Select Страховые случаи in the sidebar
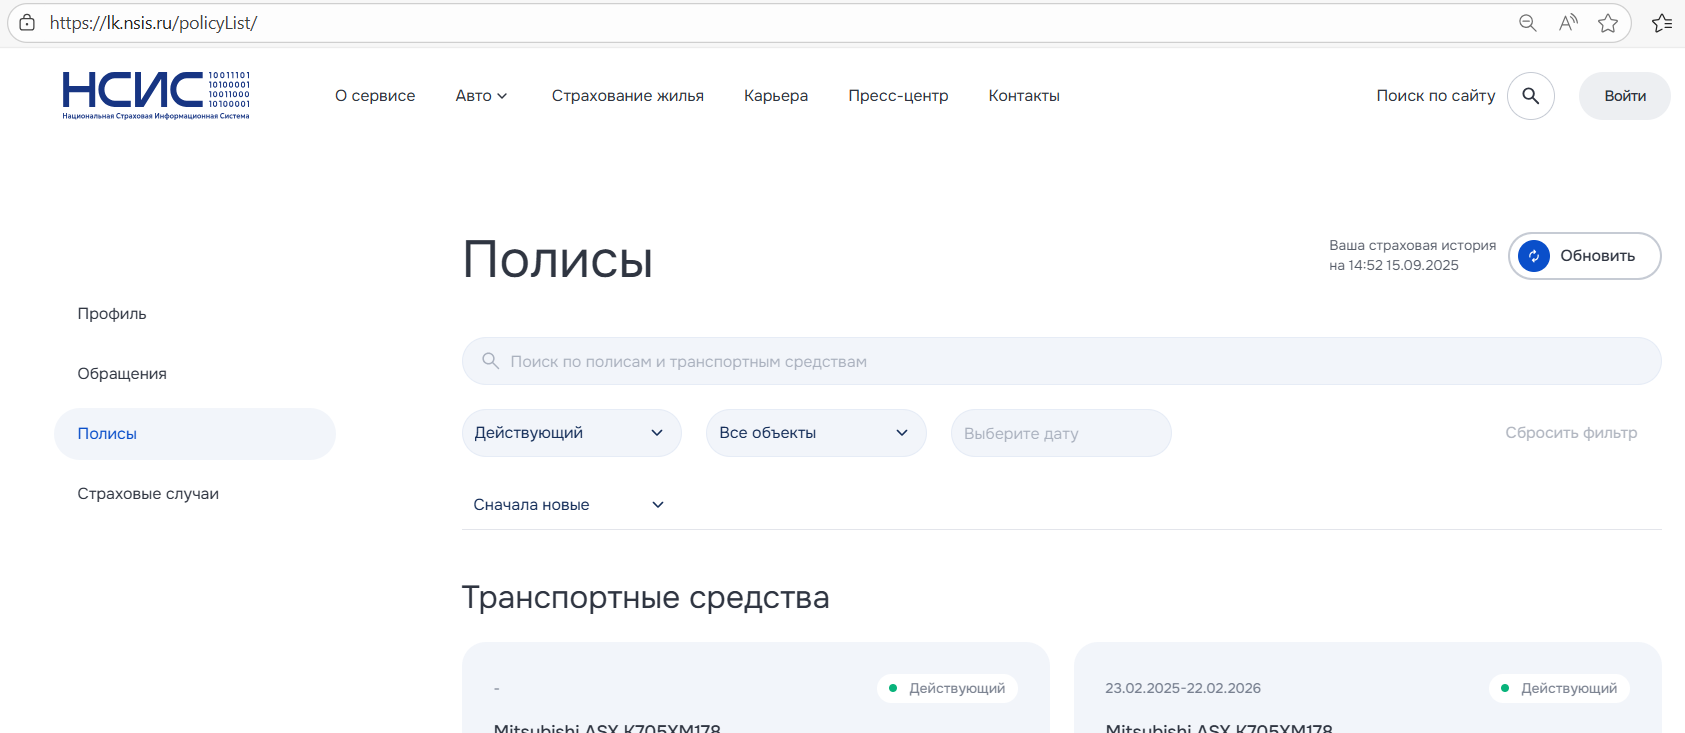Screen dimensions: 1685x733 pyautogui.click(x=148, y=494)
